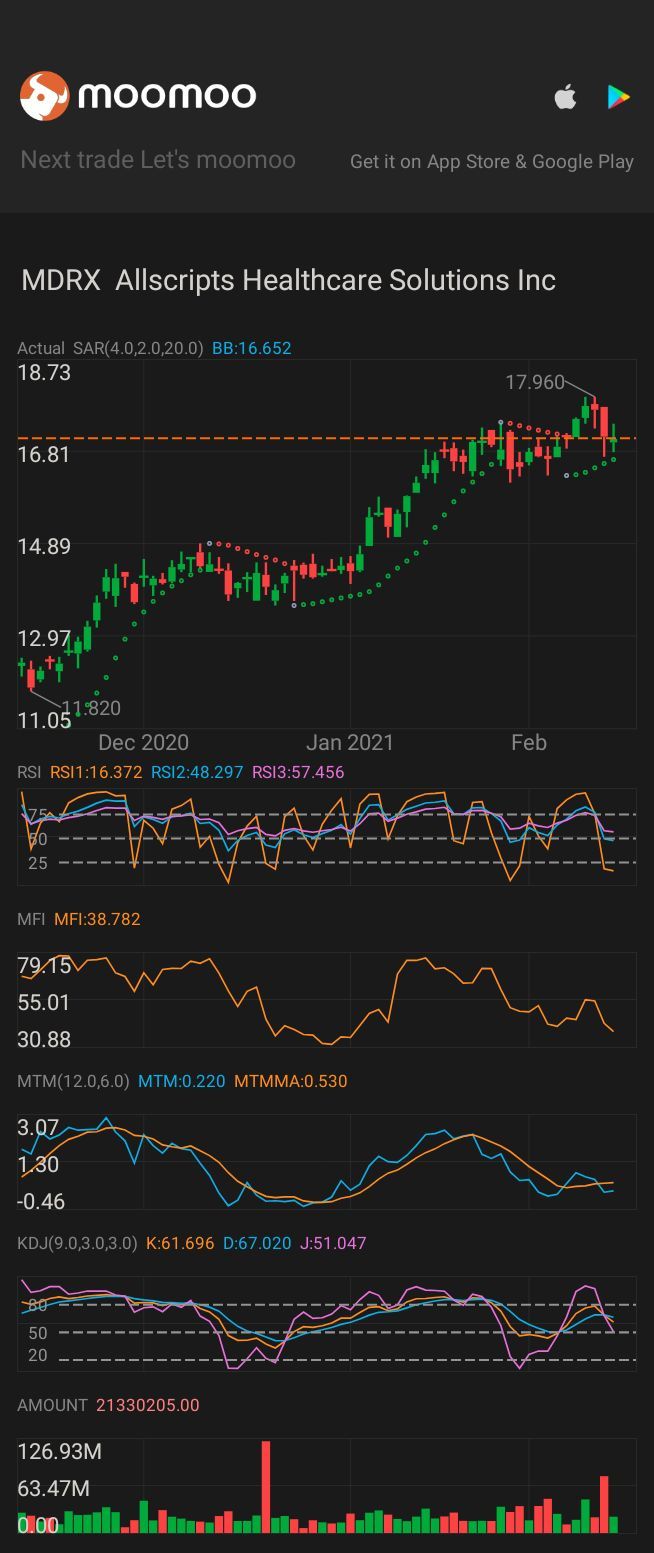This screenshot has width=654, height=1553.
Task: Click 'Get it on App Store & Google Play'
Action: (x=492, y=161)
